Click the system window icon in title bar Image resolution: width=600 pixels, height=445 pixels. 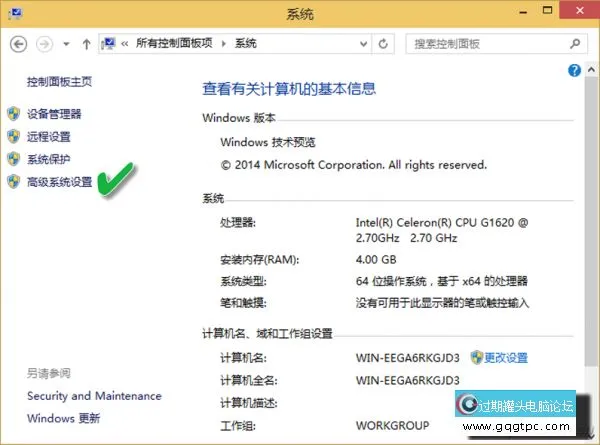click(13, 14)
